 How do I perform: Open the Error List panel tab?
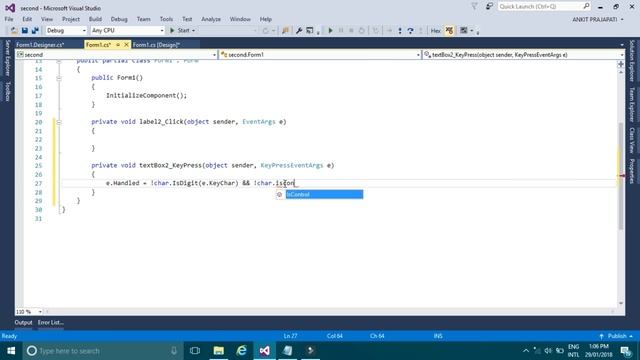[x=51, y=322]
